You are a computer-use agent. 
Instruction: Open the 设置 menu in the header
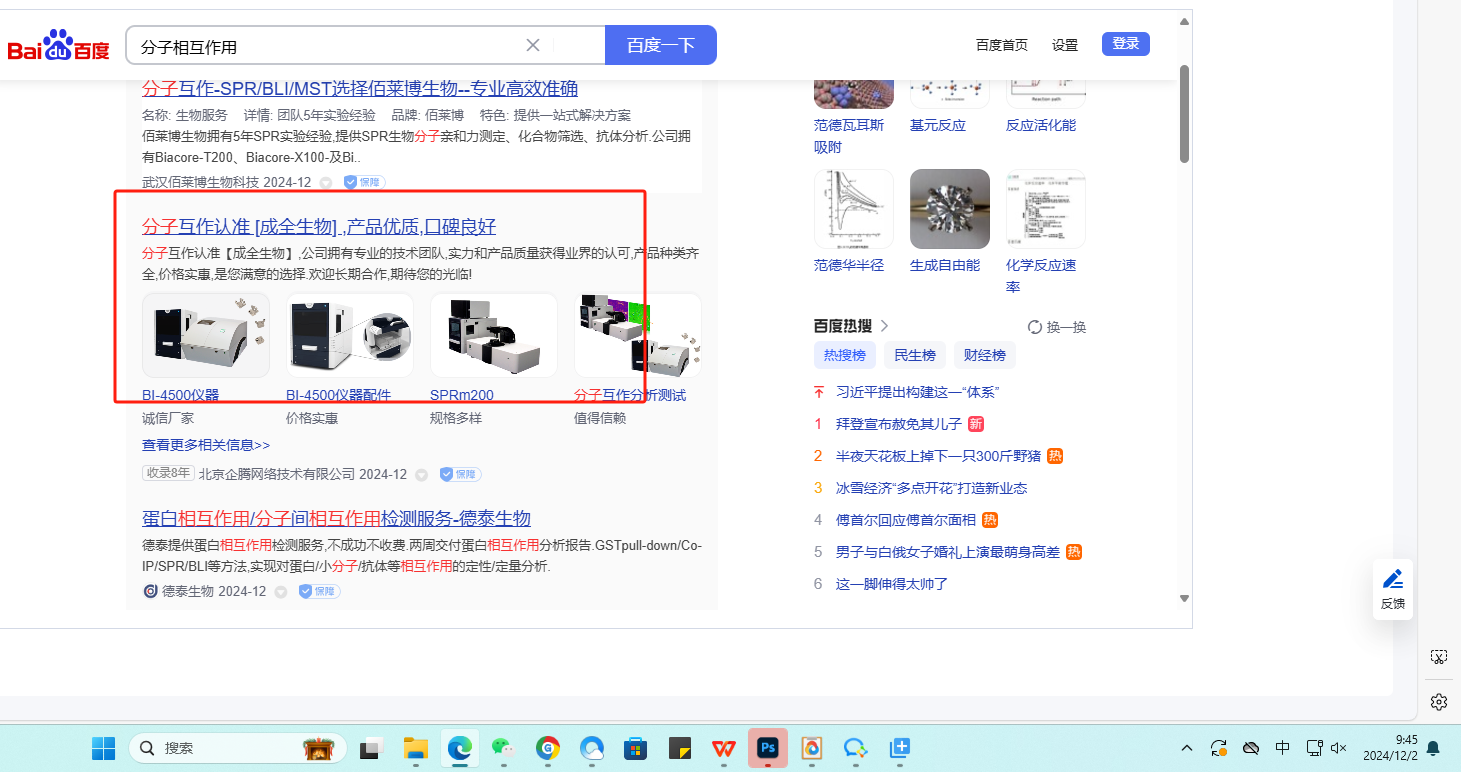point(1065,45)
